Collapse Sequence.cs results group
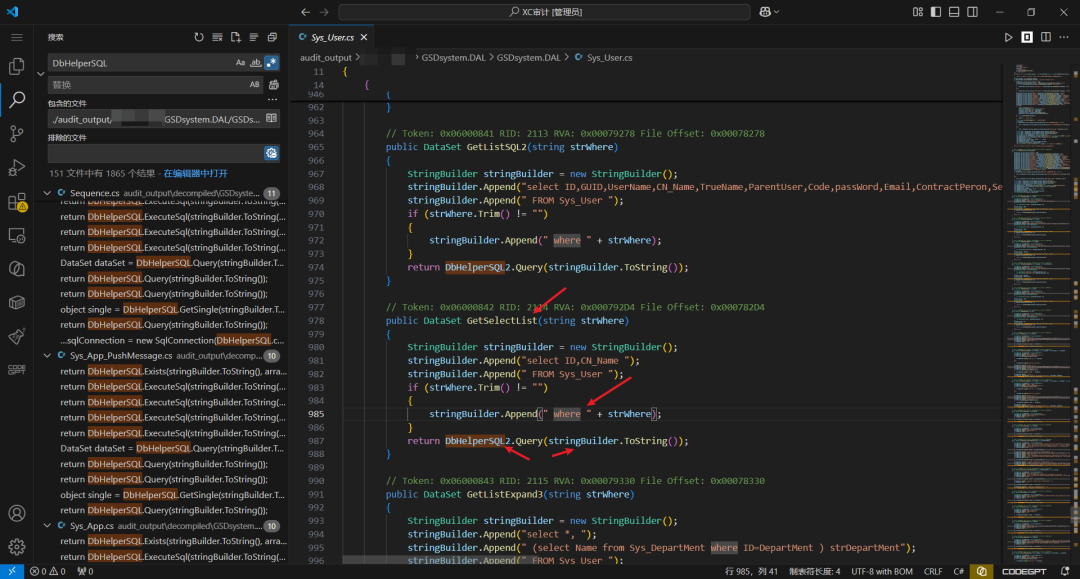This screenshot has width=1080, height=579. click(x=47, y=193)
